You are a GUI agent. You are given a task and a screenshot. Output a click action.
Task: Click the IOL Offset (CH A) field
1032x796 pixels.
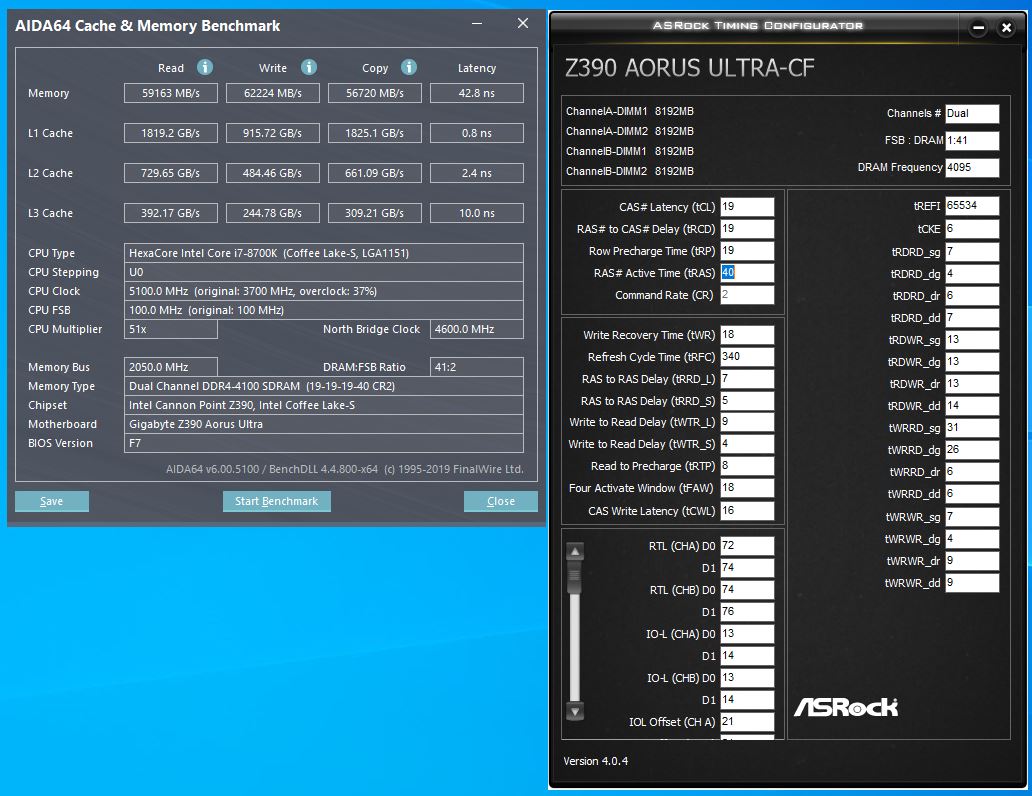tap(747, 722)
